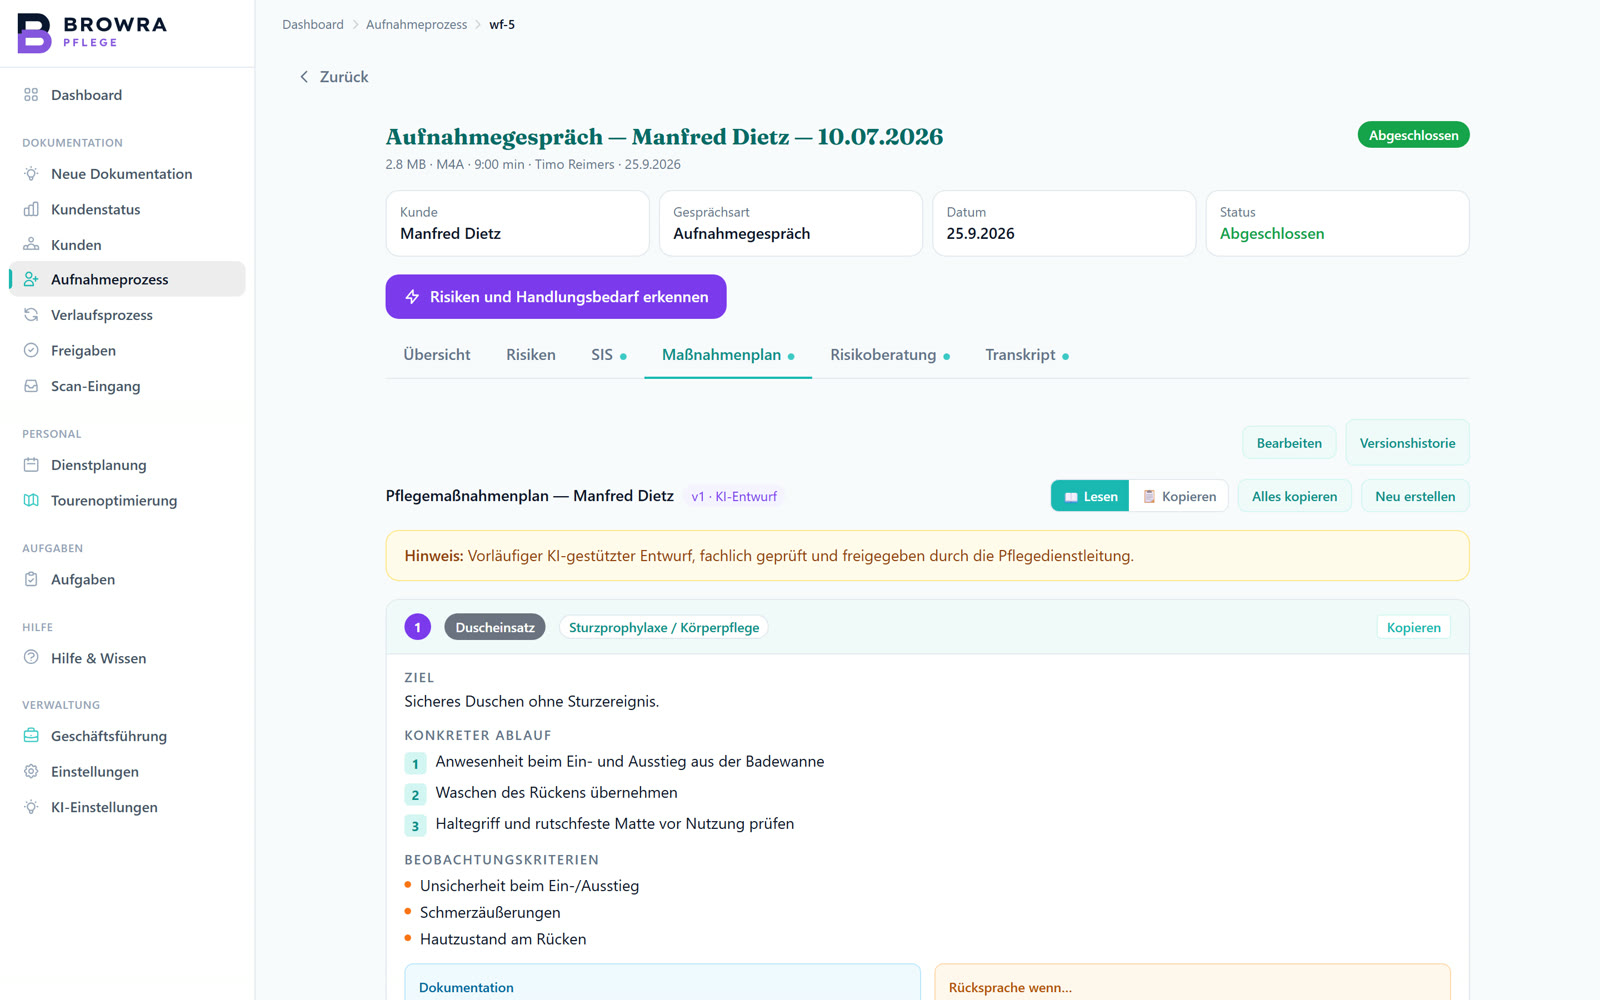Open the Transkript tab
Viewport: 1600px width, 1000px height.
[x=1027, y=355]
